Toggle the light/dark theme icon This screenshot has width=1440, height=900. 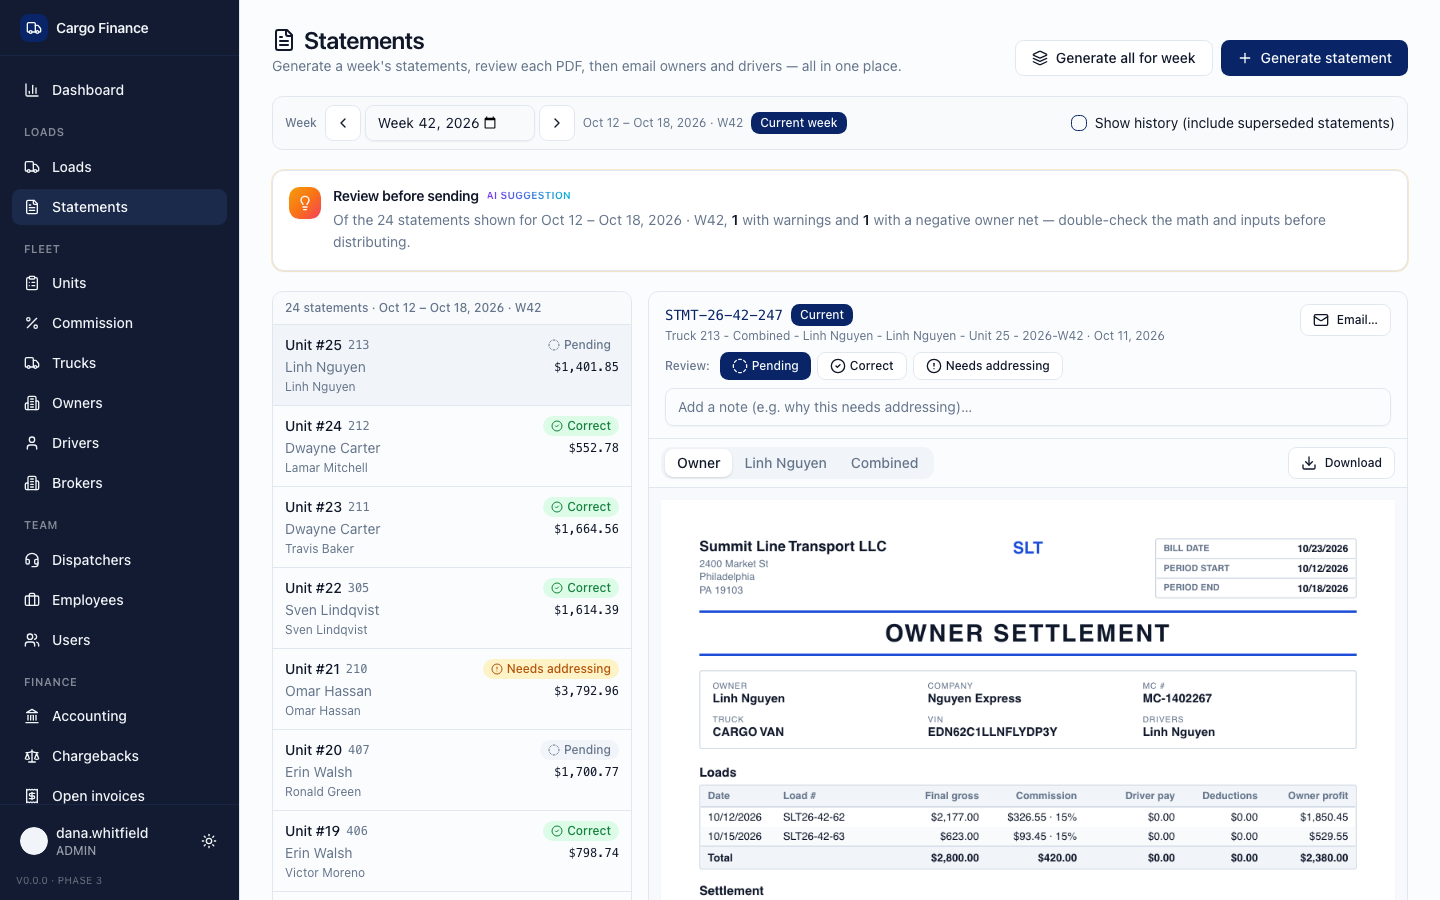click(x=209, y=841)
